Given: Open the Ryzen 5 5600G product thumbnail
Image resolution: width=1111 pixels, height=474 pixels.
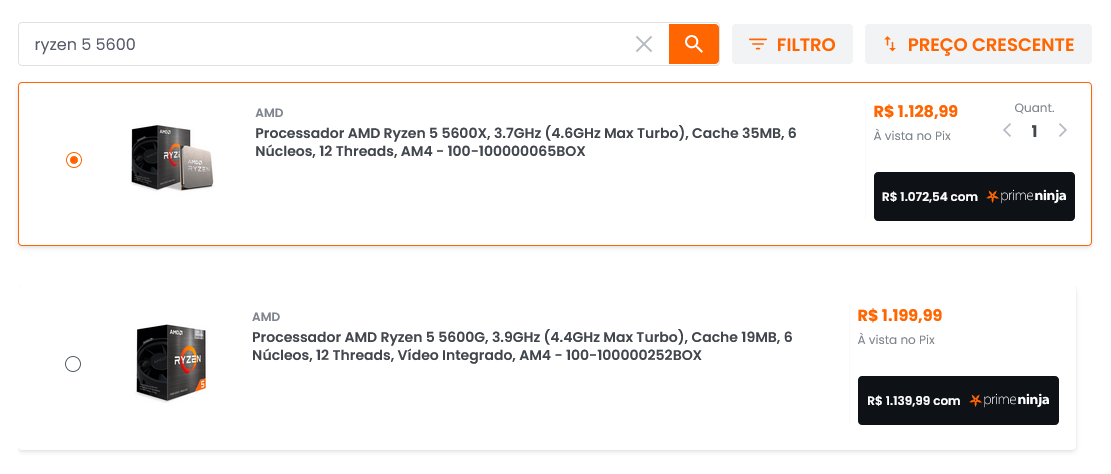Looking at the screenshot, I should (x=171, y=362).
